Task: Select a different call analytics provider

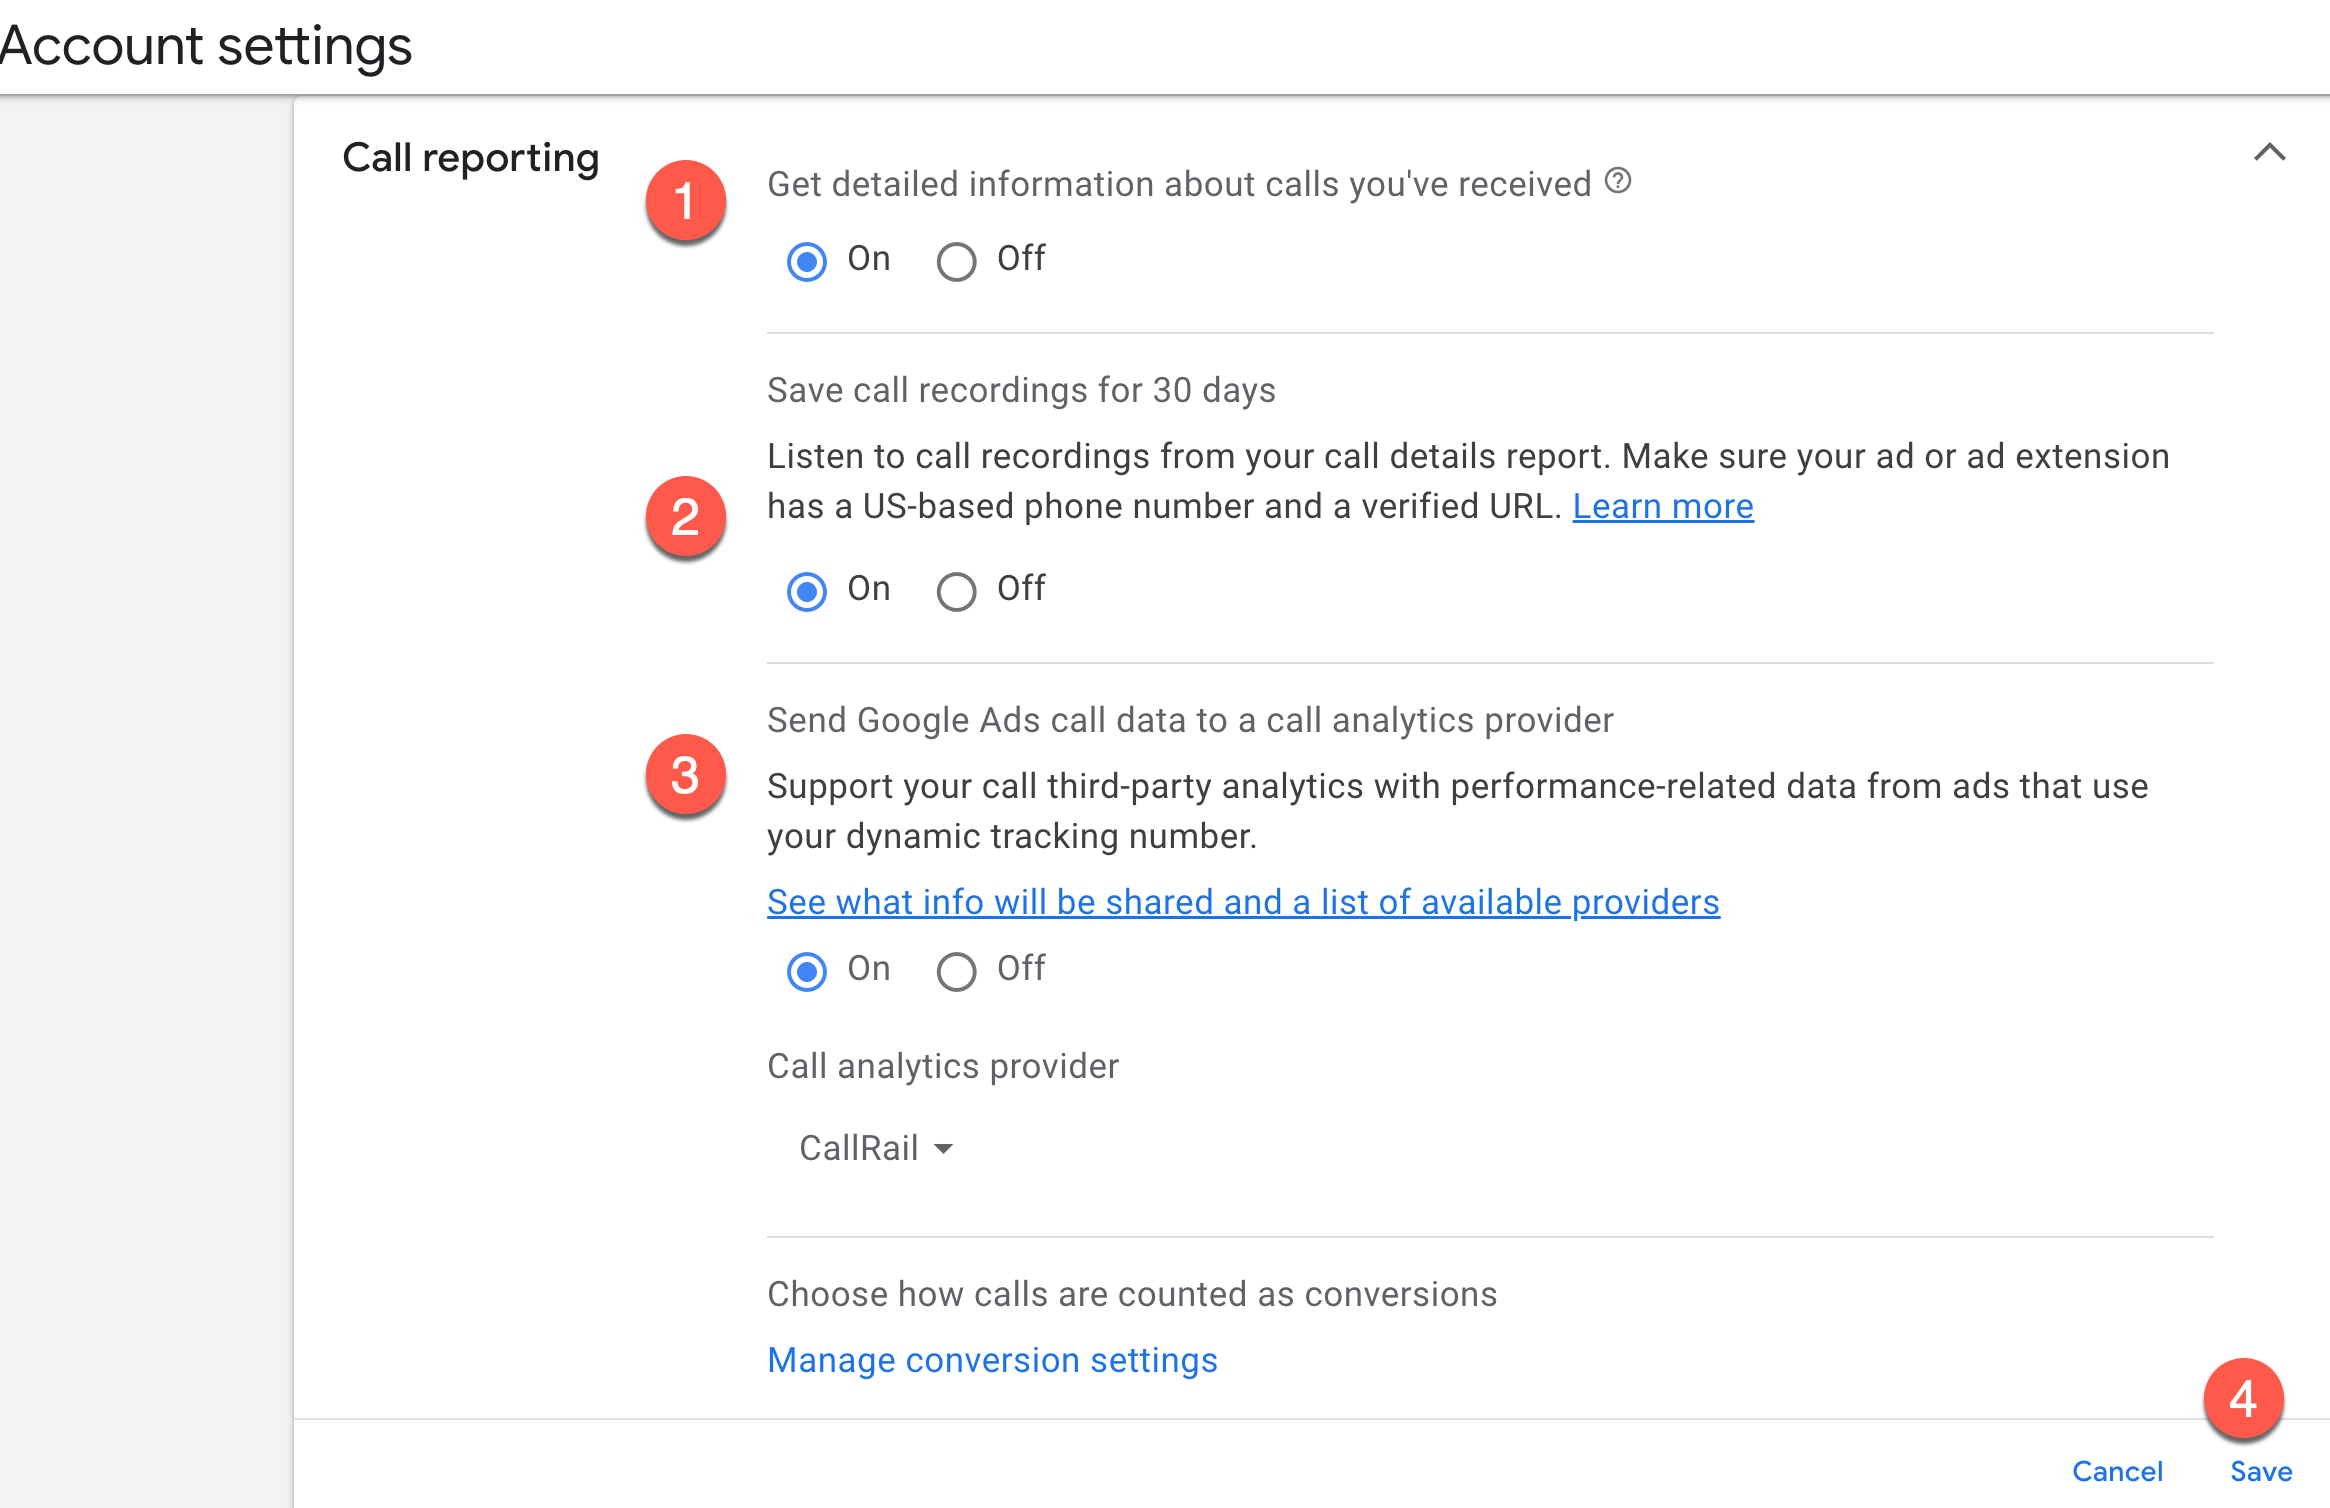Action: (875, 1148)
